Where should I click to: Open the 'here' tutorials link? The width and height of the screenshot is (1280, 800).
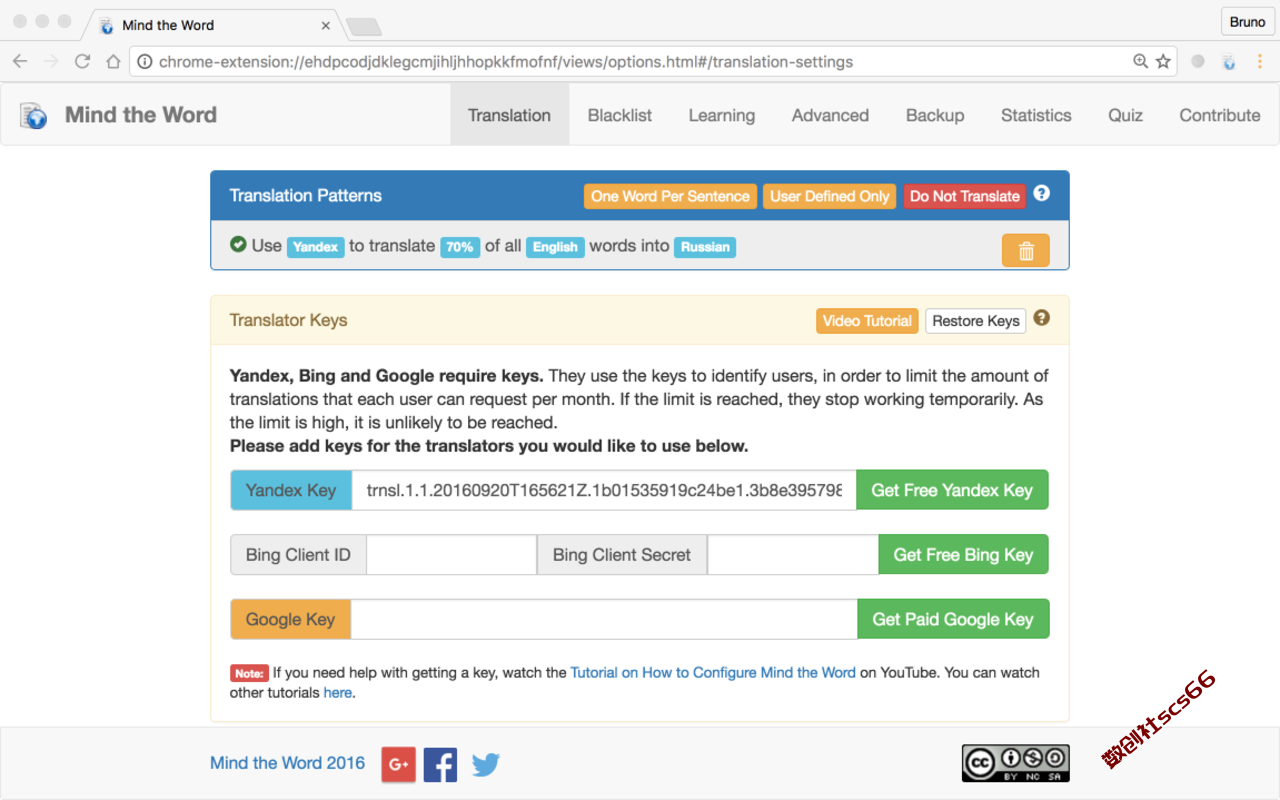(337, 693)
